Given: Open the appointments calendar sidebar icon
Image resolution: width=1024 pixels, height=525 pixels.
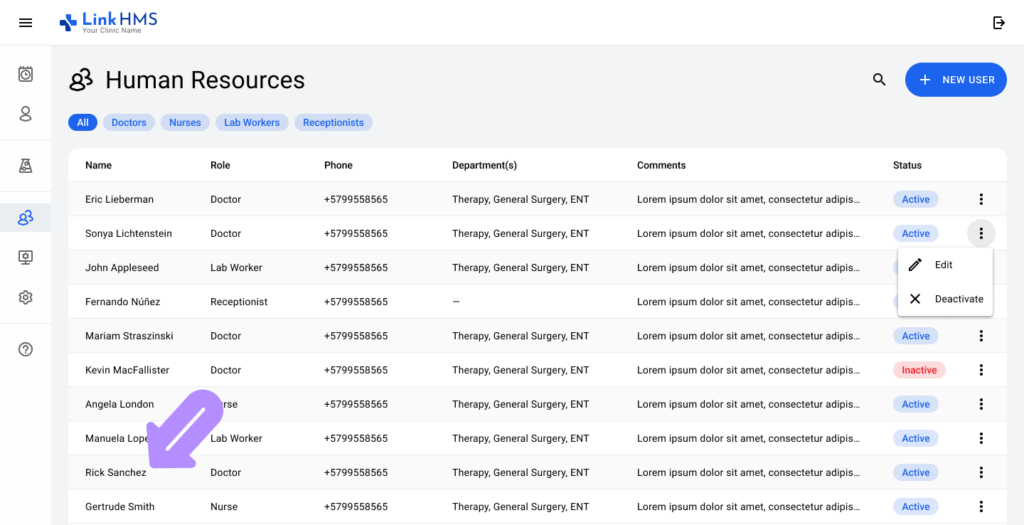Looking at the screenshot, I should 25,74.
